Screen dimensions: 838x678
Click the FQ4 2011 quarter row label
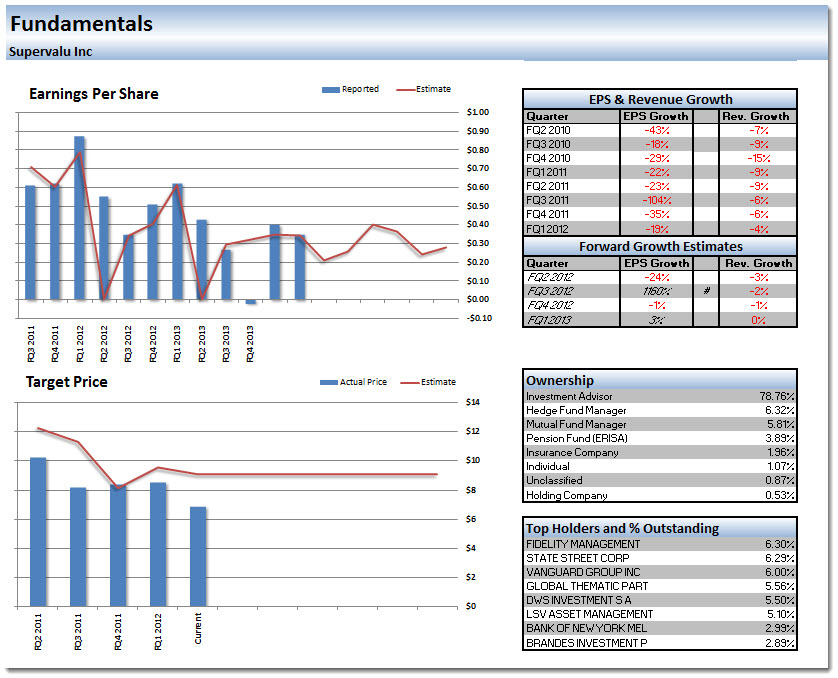547,214
